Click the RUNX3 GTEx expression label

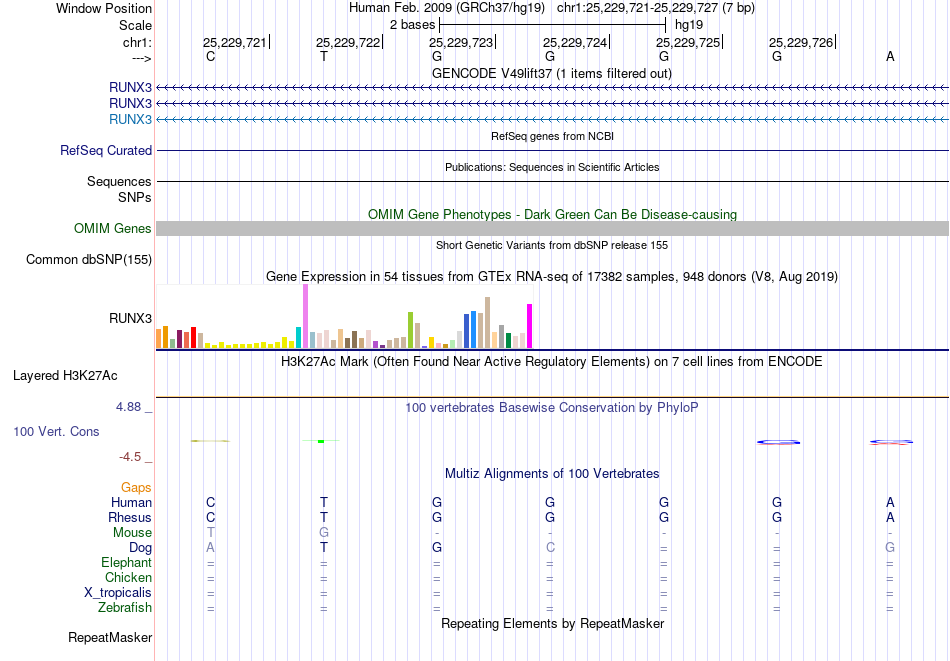[130, 318]
